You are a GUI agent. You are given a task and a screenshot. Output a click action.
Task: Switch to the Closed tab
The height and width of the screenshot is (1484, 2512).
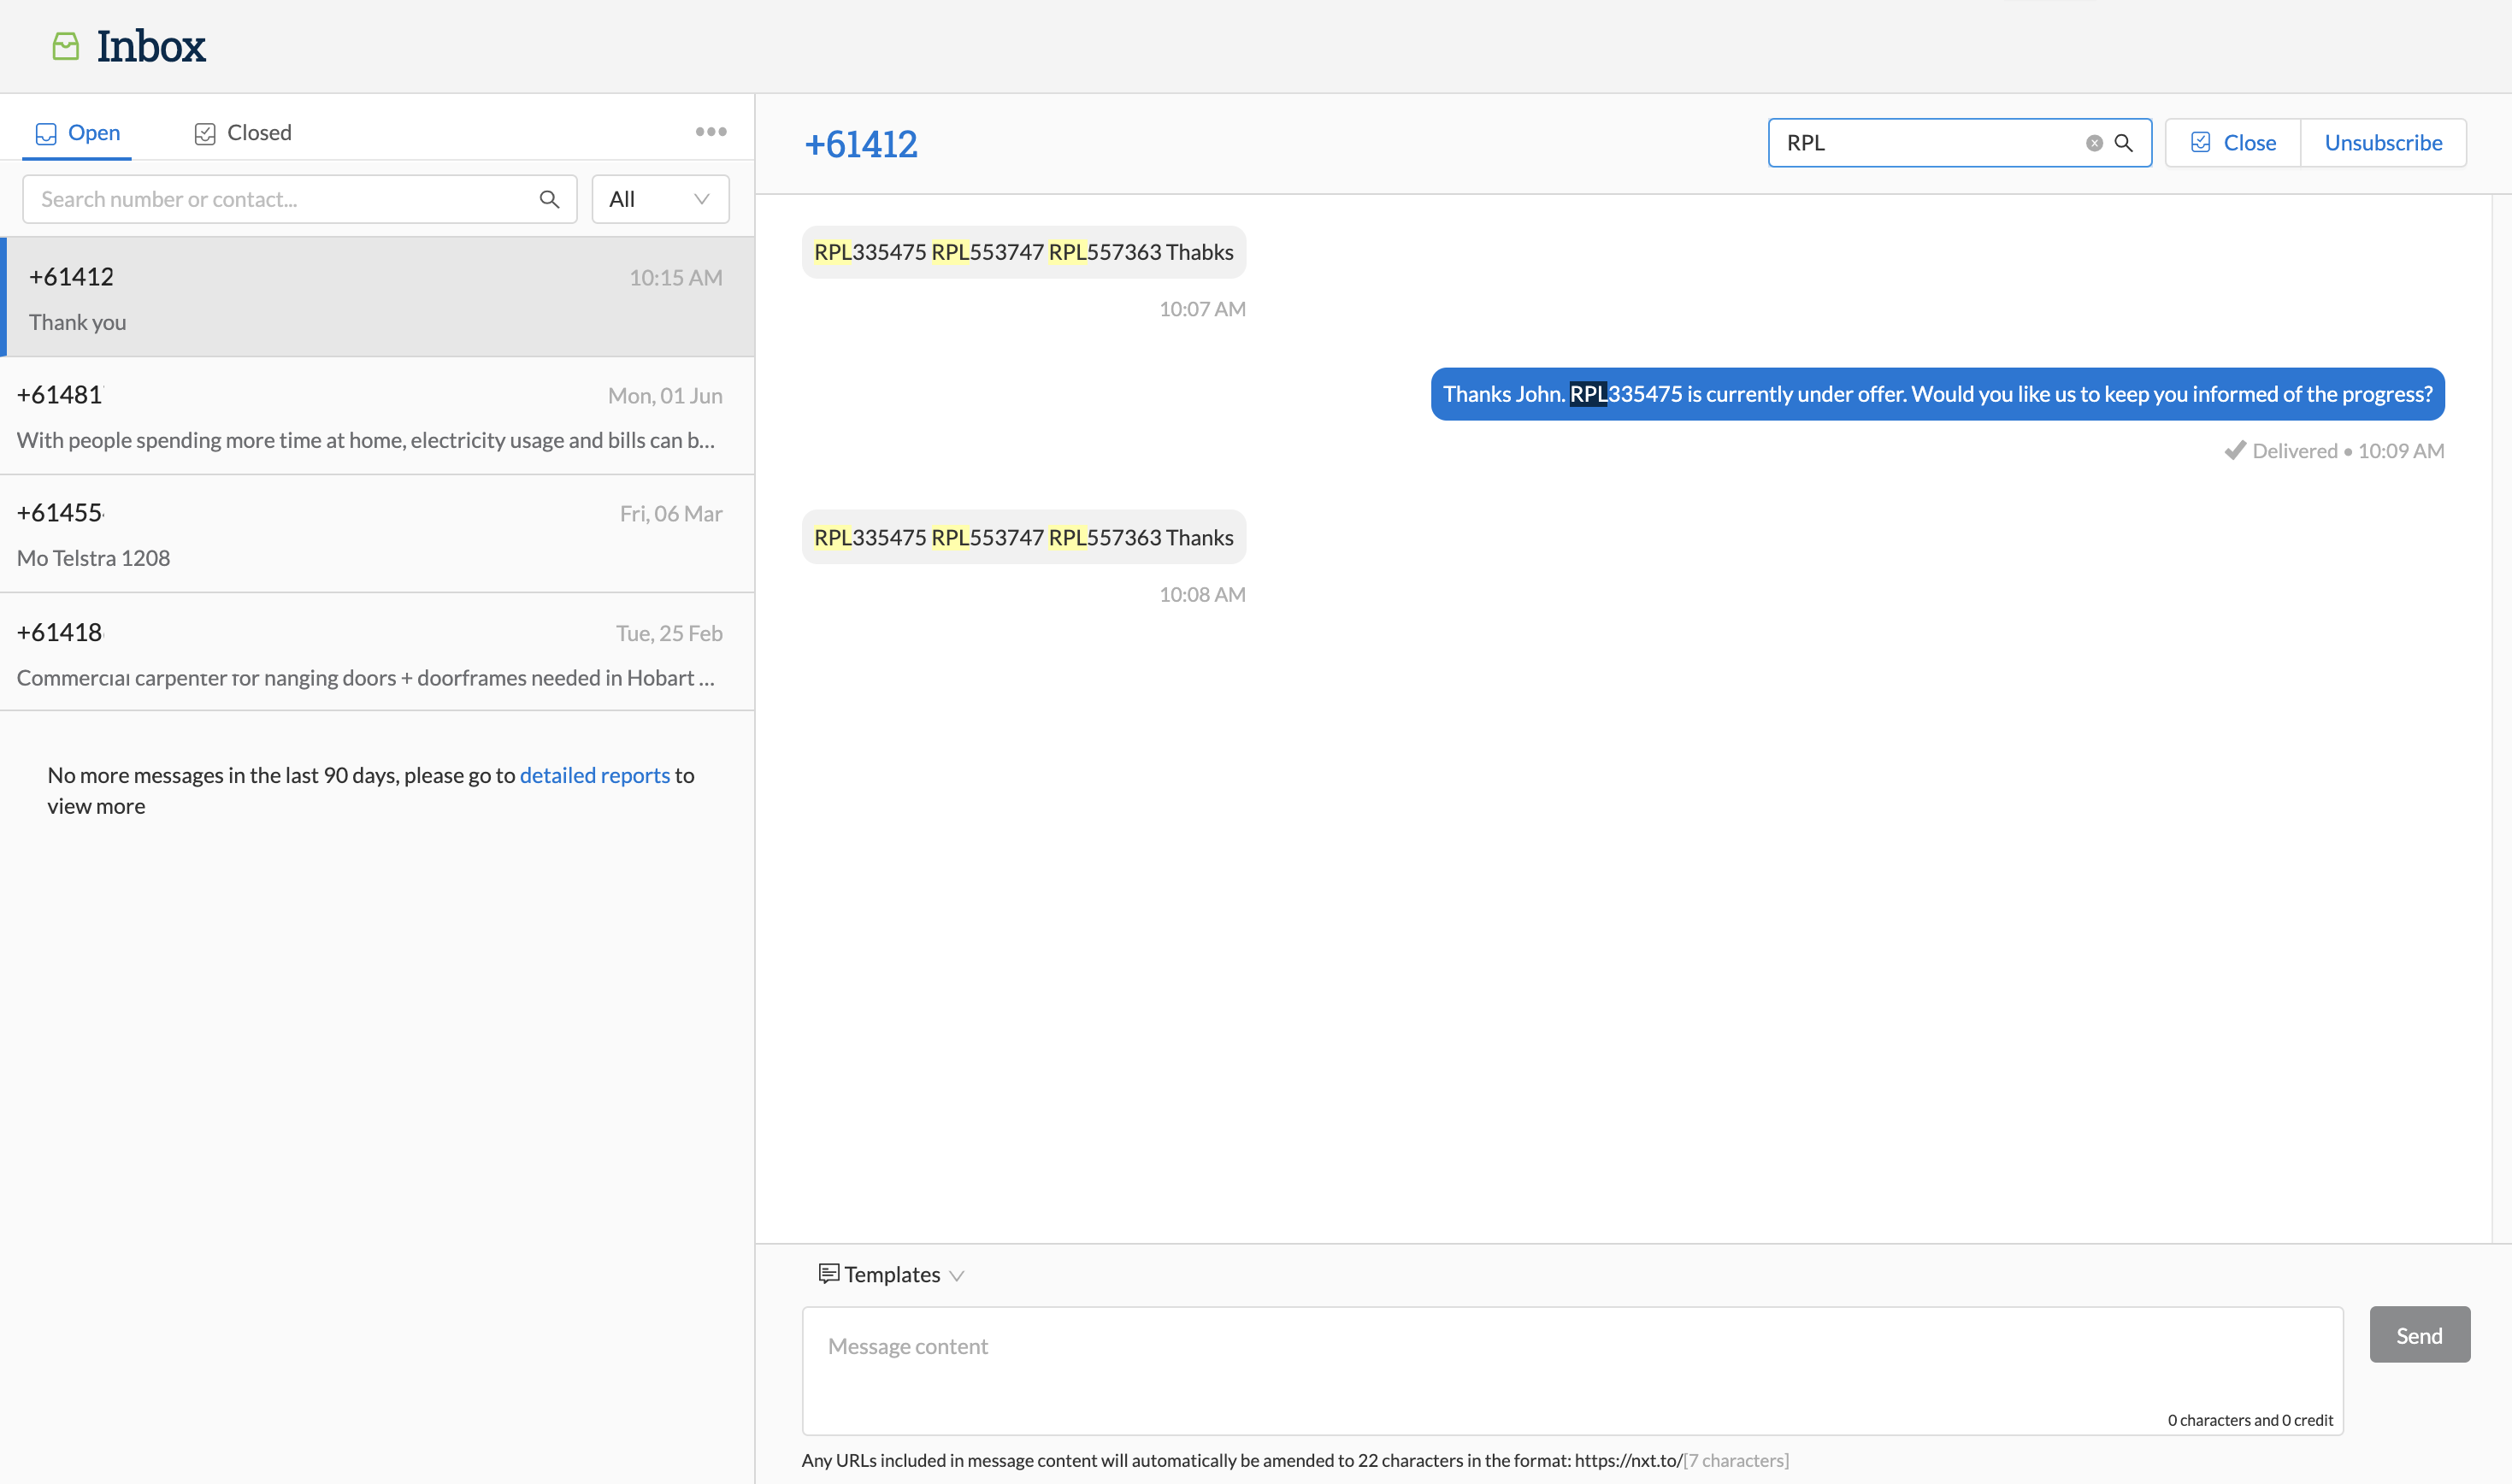tap(243, 133)
